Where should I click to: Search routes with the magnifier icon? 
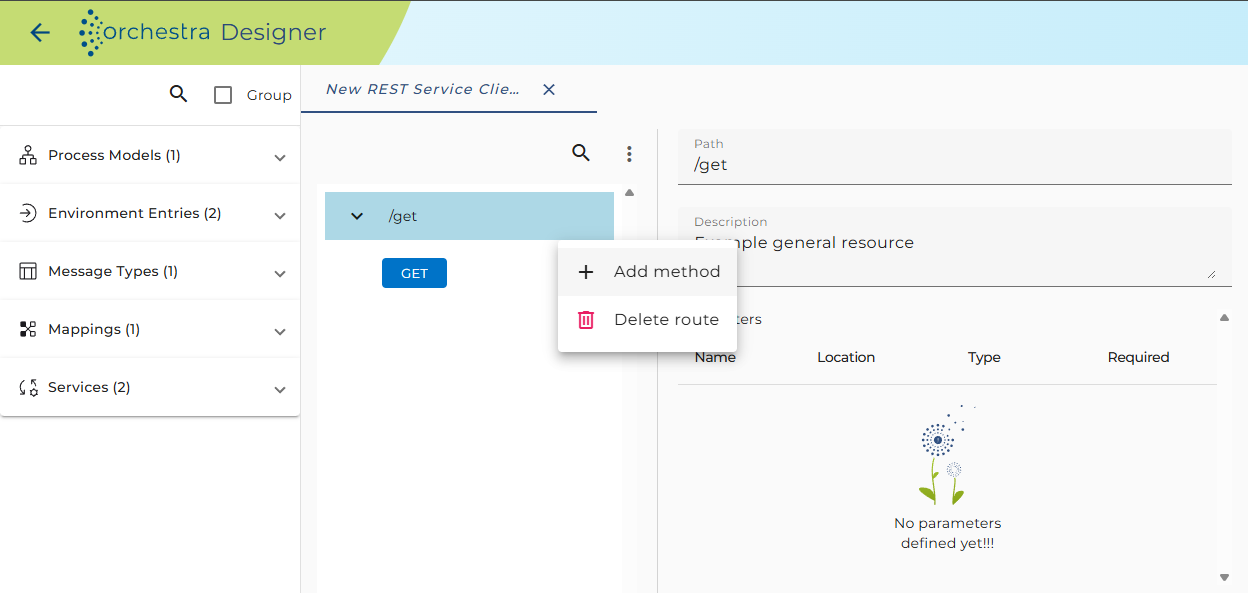coord(581,153)
